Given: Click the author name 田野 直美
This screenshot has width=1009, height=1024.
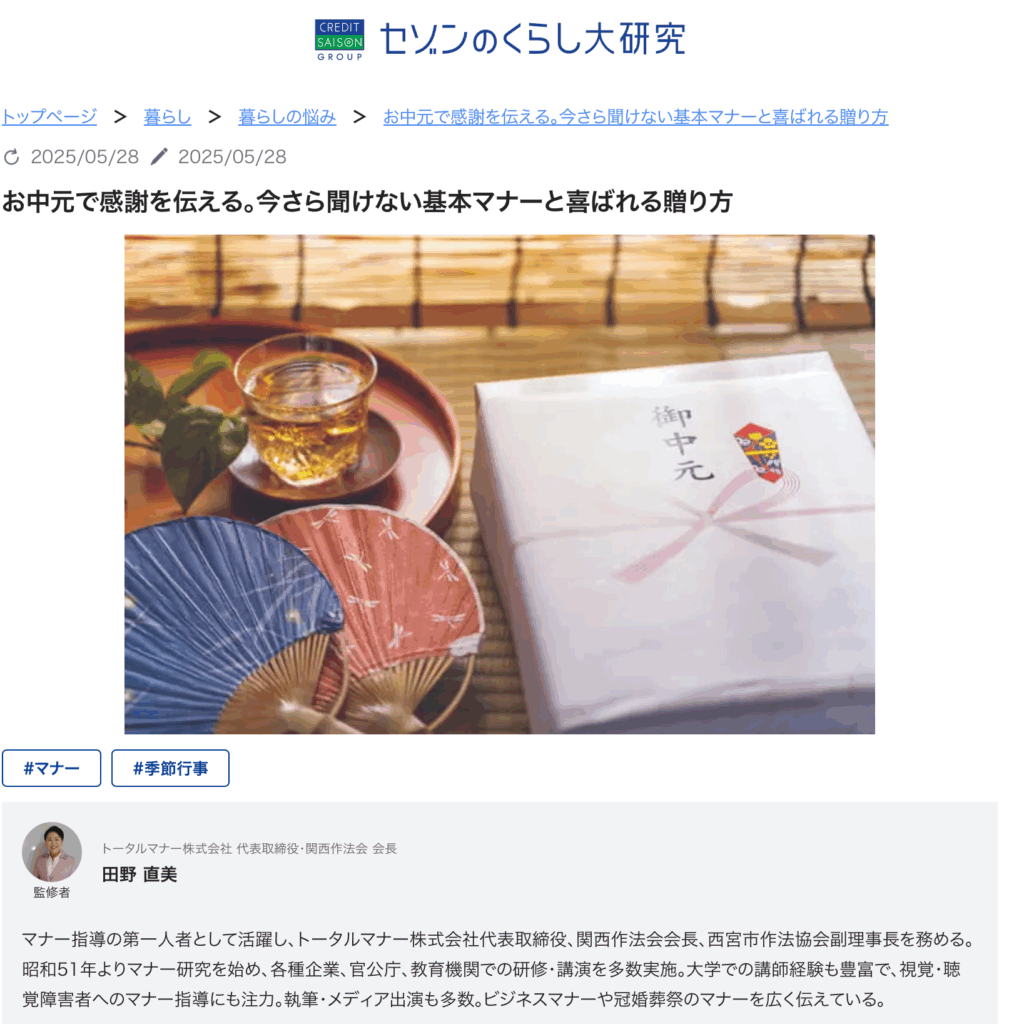Looking at the screenshot, I should [x=139, y=874].
